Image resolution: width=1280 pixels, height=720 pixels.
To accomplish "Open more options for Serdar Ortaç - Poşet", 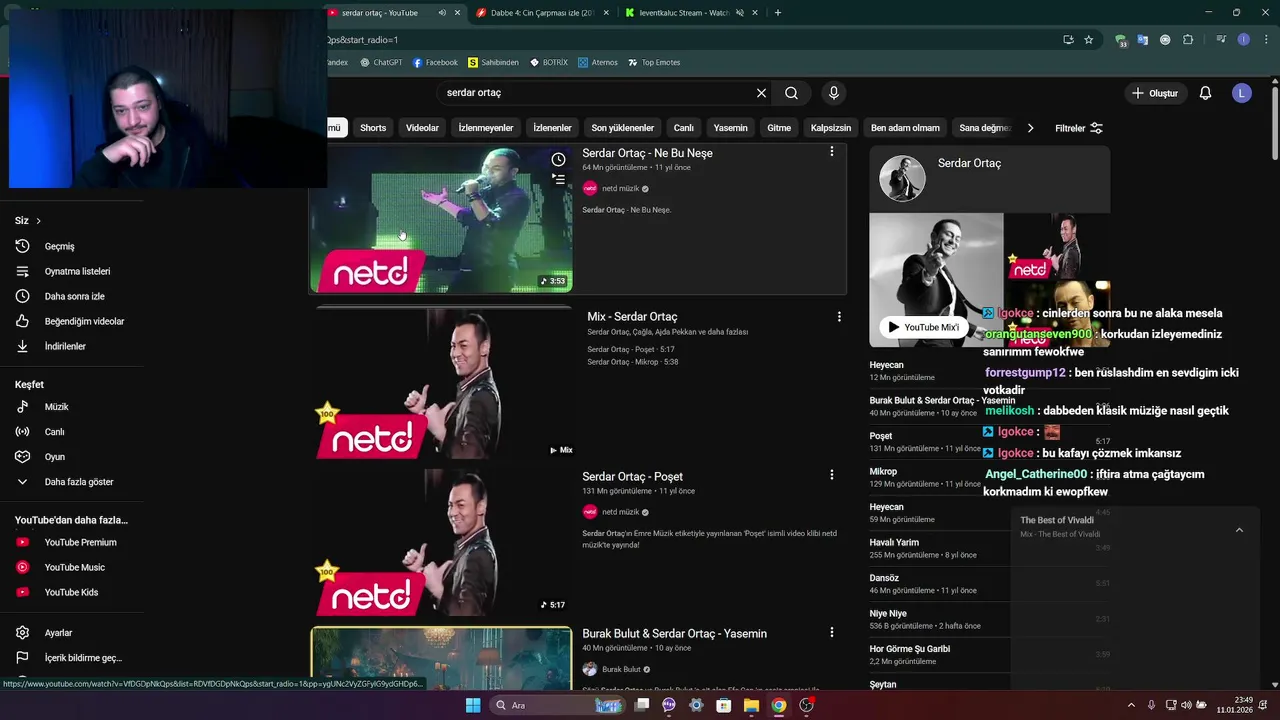I will 831,475.
